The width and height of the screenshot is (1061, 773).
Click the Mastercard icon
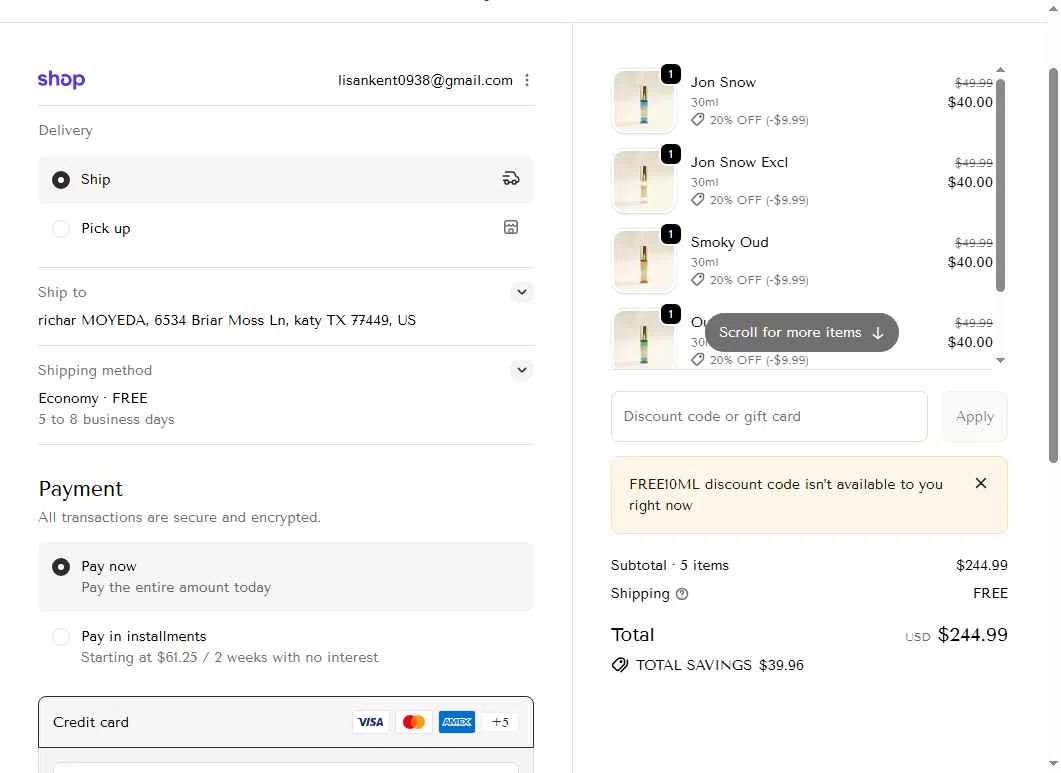(413, 722)
